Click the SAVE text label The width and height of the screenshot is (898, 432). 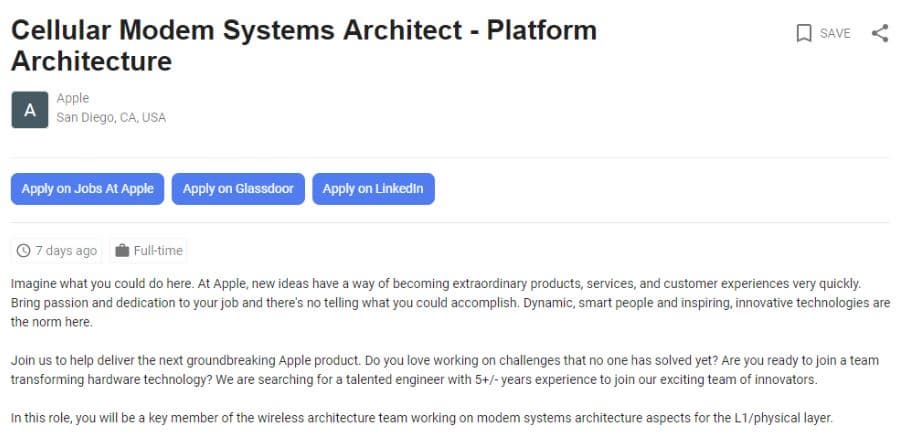click(x=835, y=34)
